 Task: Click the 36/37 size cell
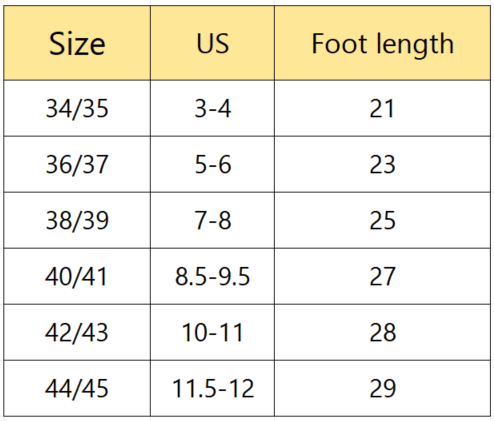coord(77,164)
